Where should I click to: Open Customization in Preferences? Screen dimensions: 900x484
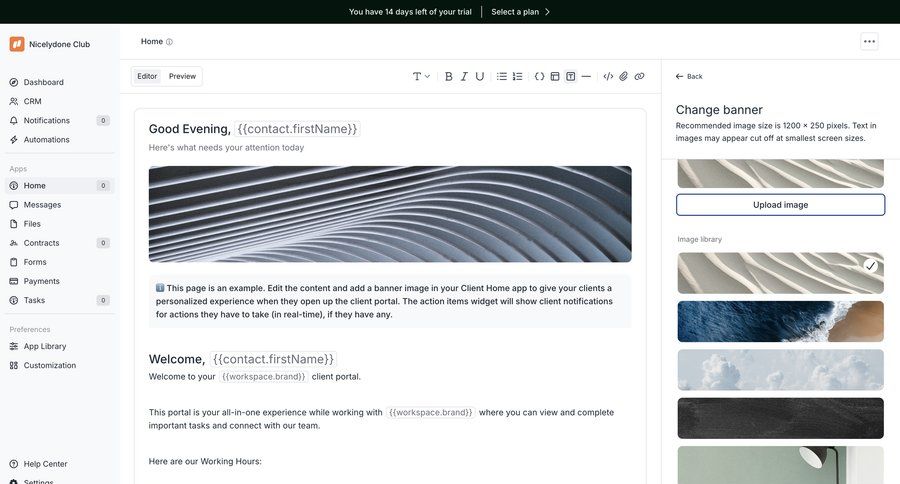tap(60, 365)
